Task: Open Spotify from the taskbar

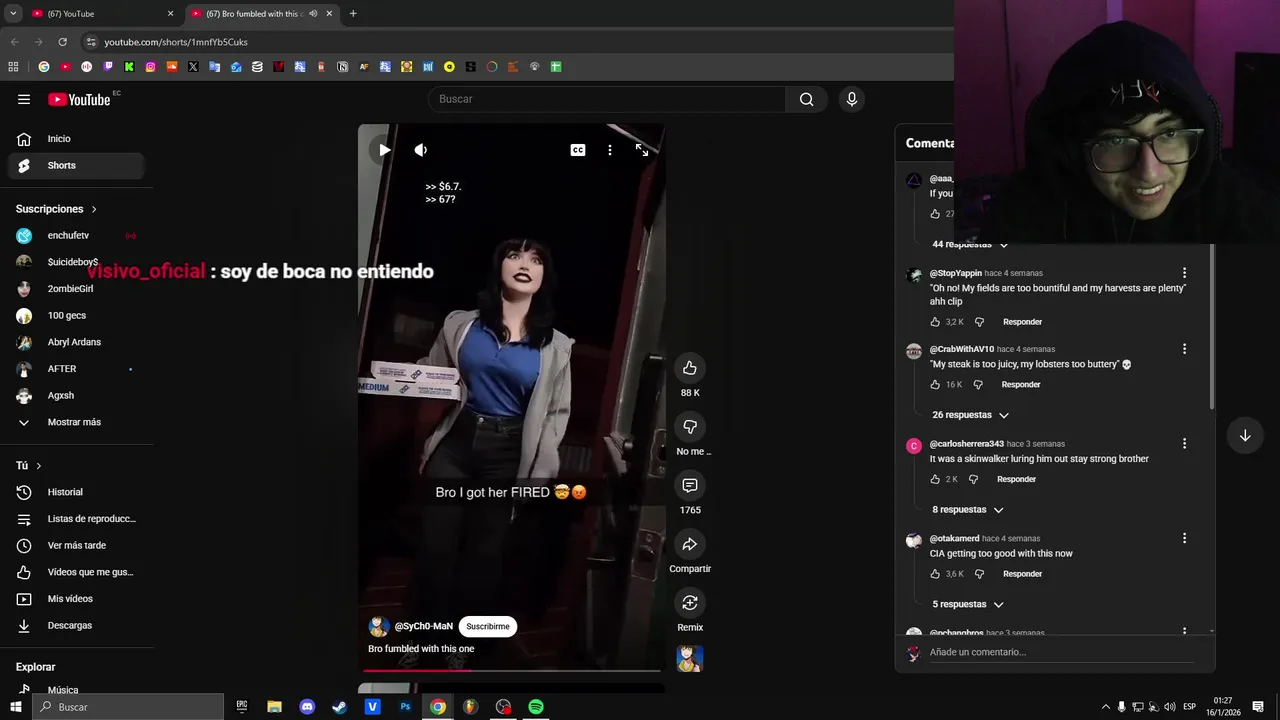Action: pyautogui.click(x=536, y=707)
